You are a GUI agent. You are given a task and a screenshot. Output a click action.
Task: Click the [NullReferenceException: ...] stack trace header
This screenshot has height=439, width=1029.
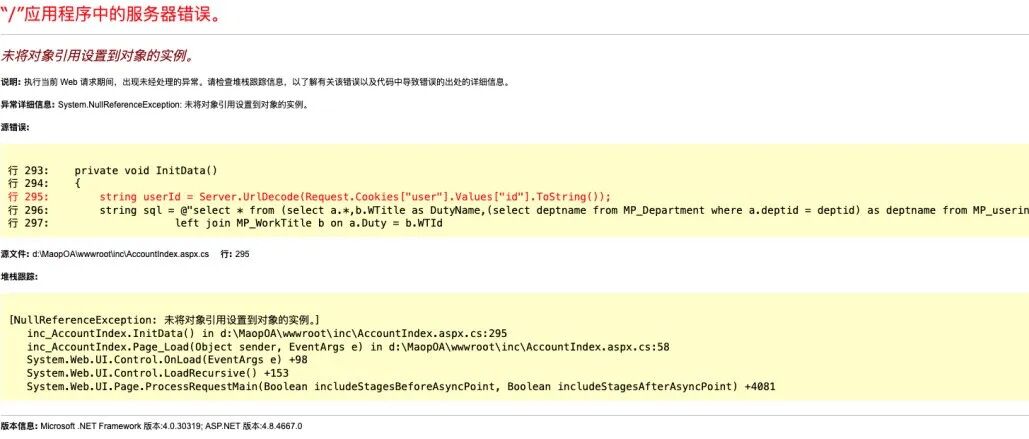[x=165, y=320]
